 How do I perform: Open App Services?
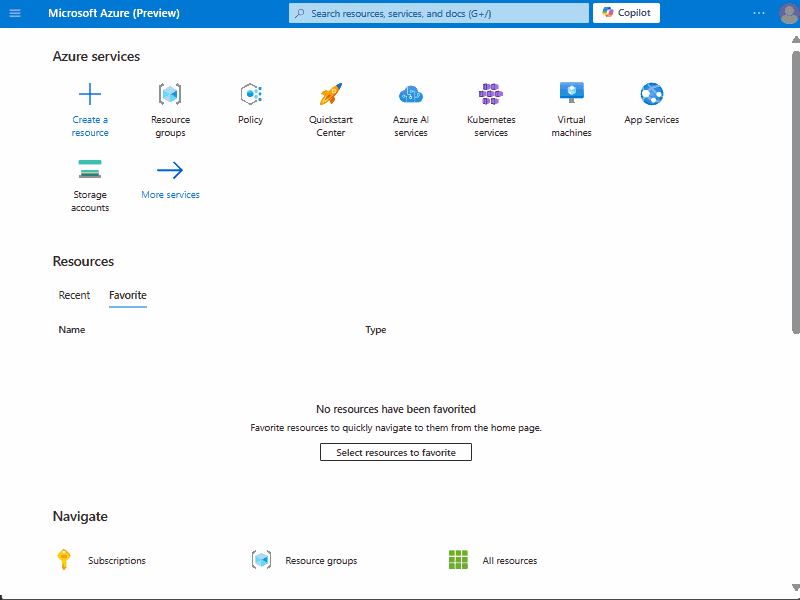(651, 95)
